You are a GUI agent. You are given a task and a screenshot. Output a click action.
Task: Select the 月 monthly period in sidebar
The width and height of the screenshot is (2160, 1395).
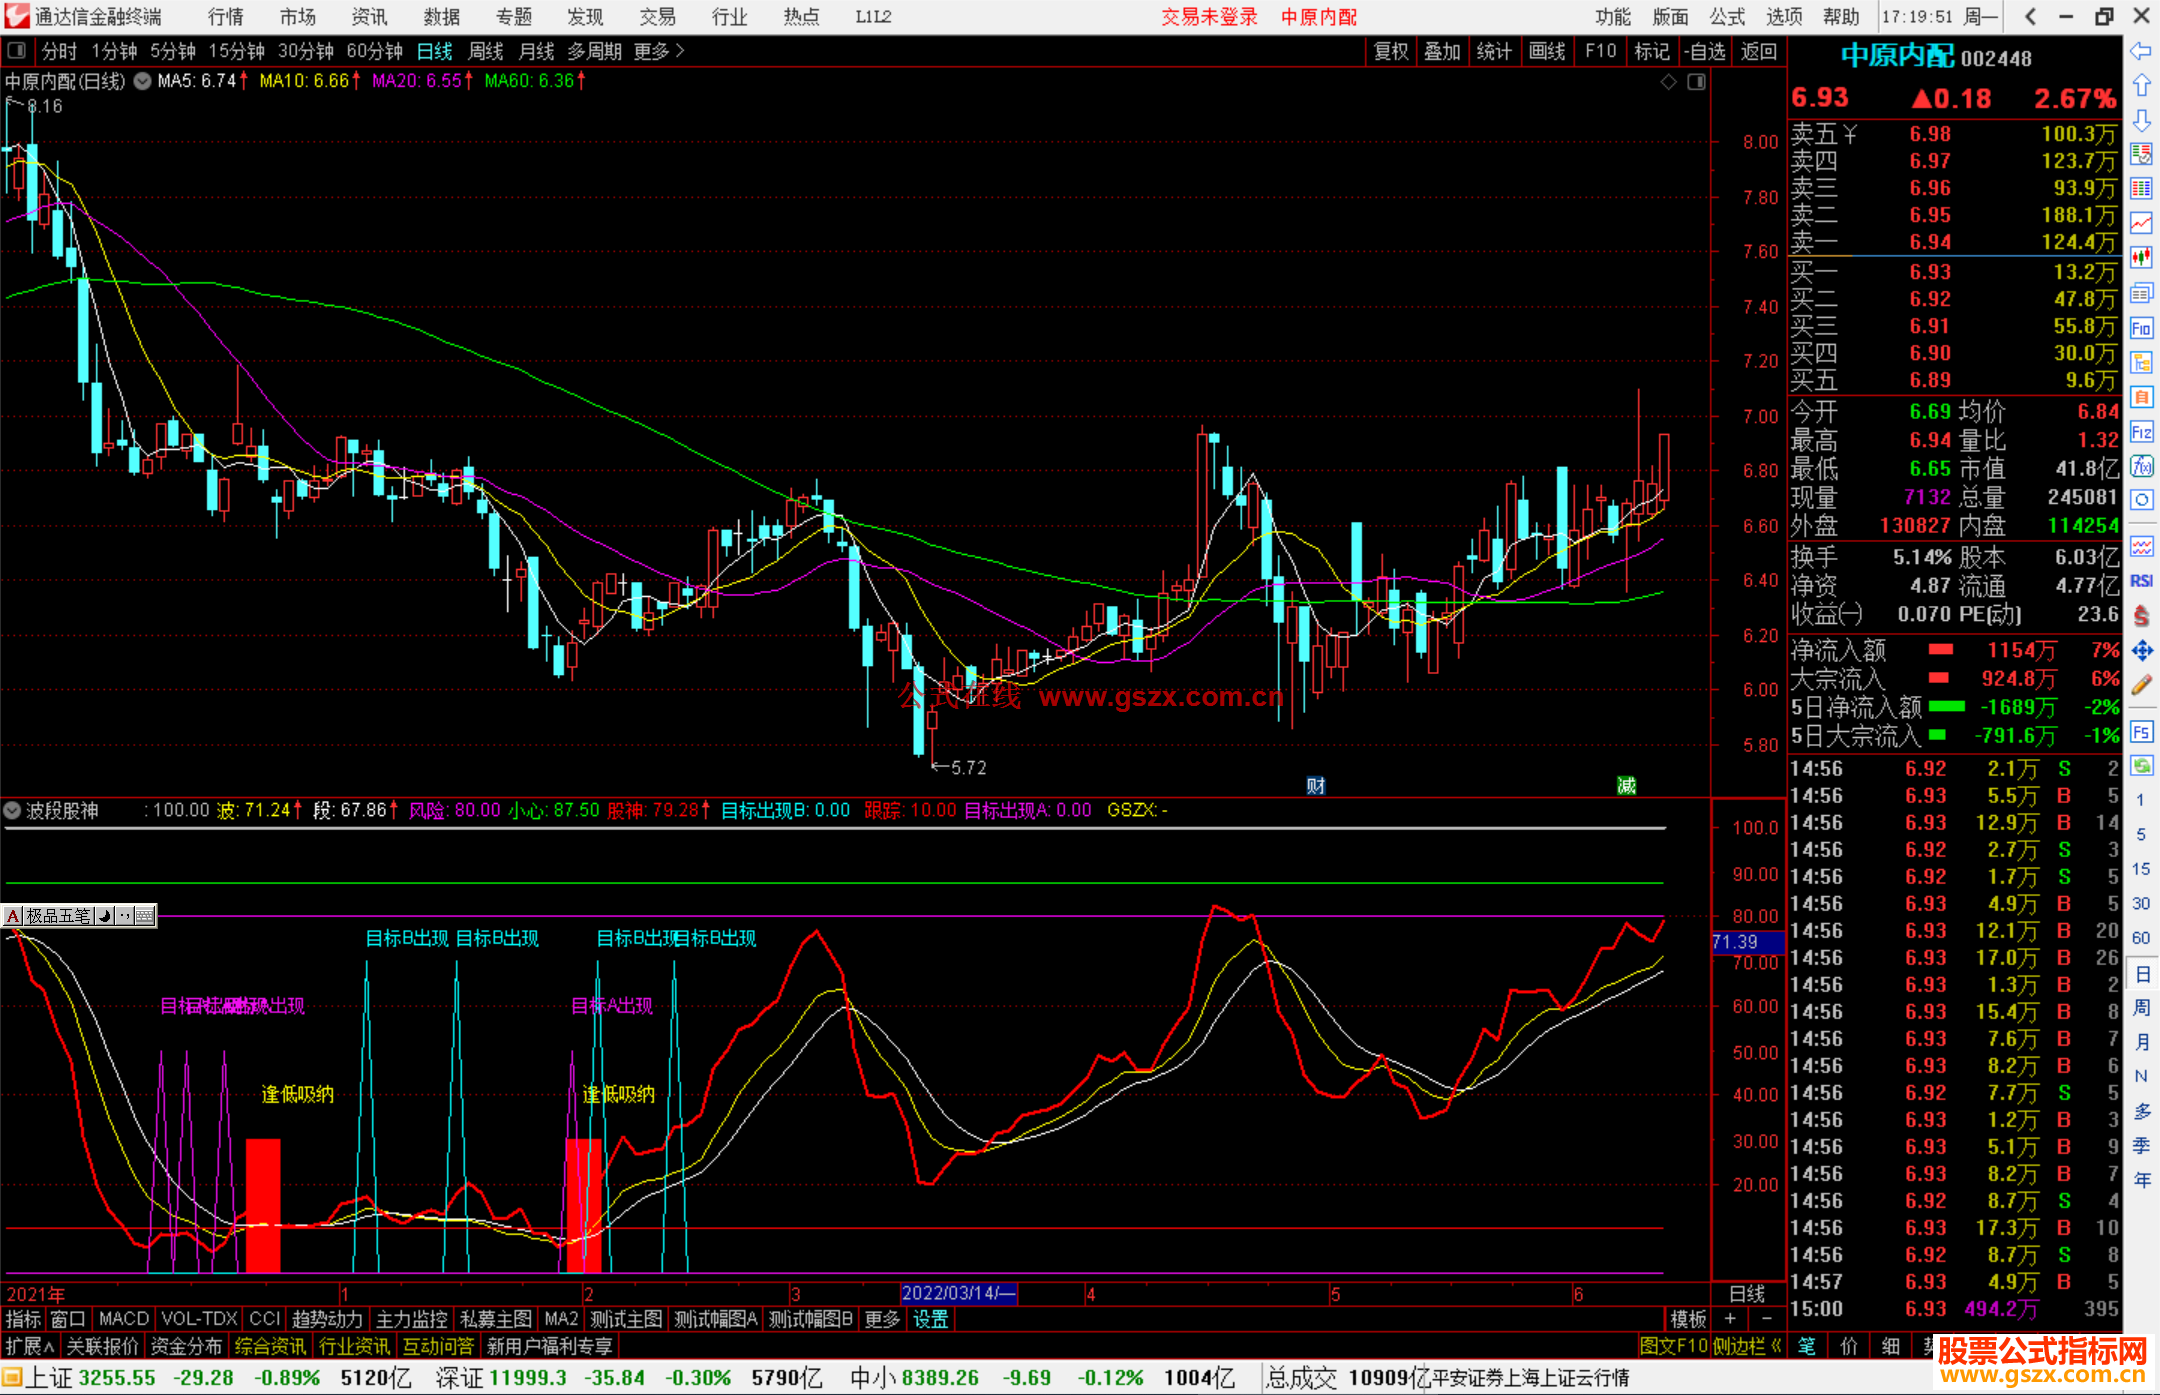(2141, 1042)
